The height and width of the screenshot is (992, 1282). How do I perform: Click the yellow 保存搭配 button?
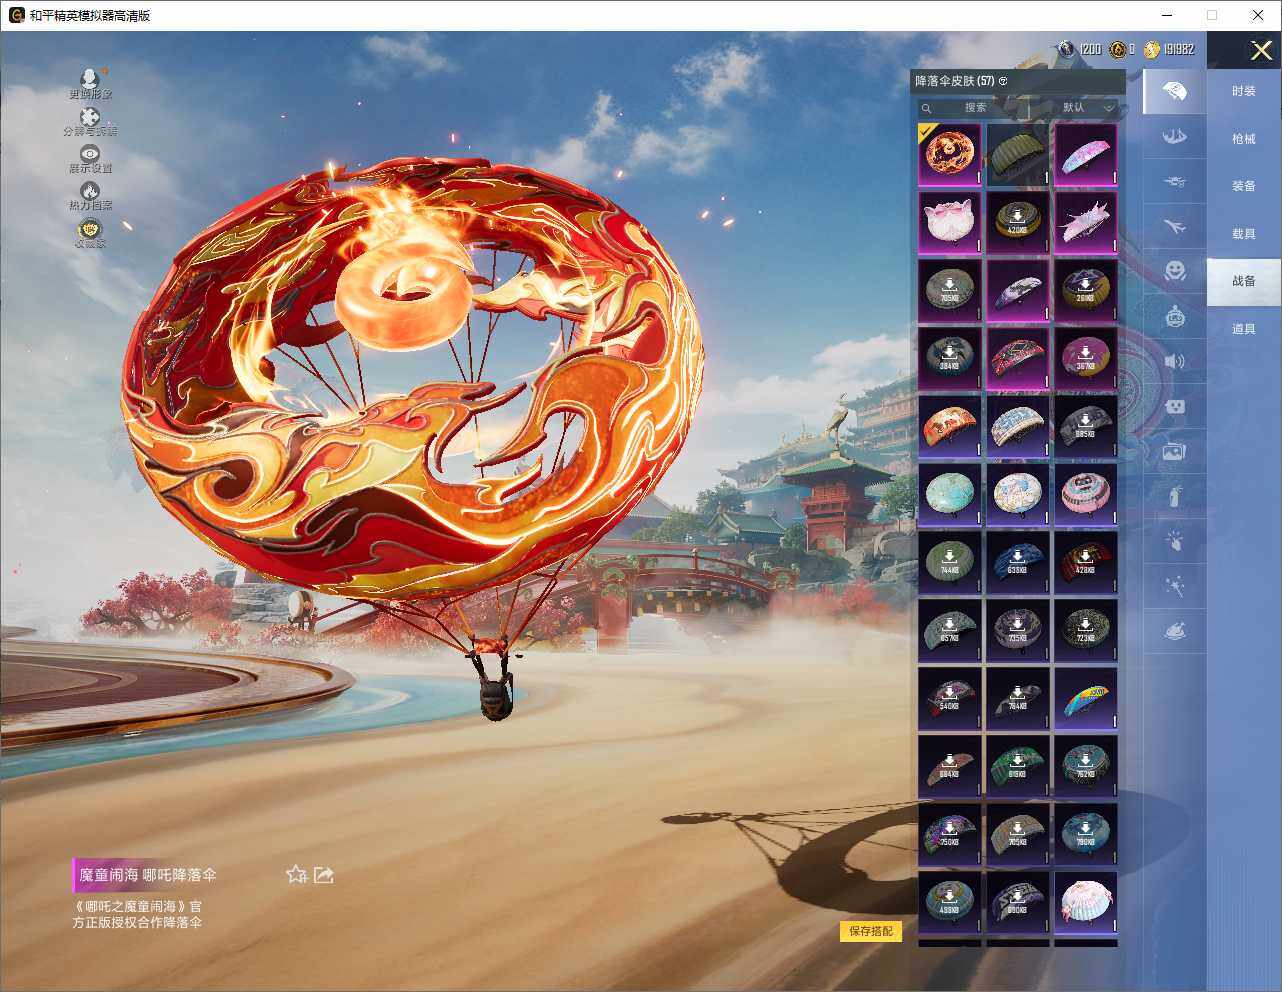pyautogui.click(x=870, y=931)
